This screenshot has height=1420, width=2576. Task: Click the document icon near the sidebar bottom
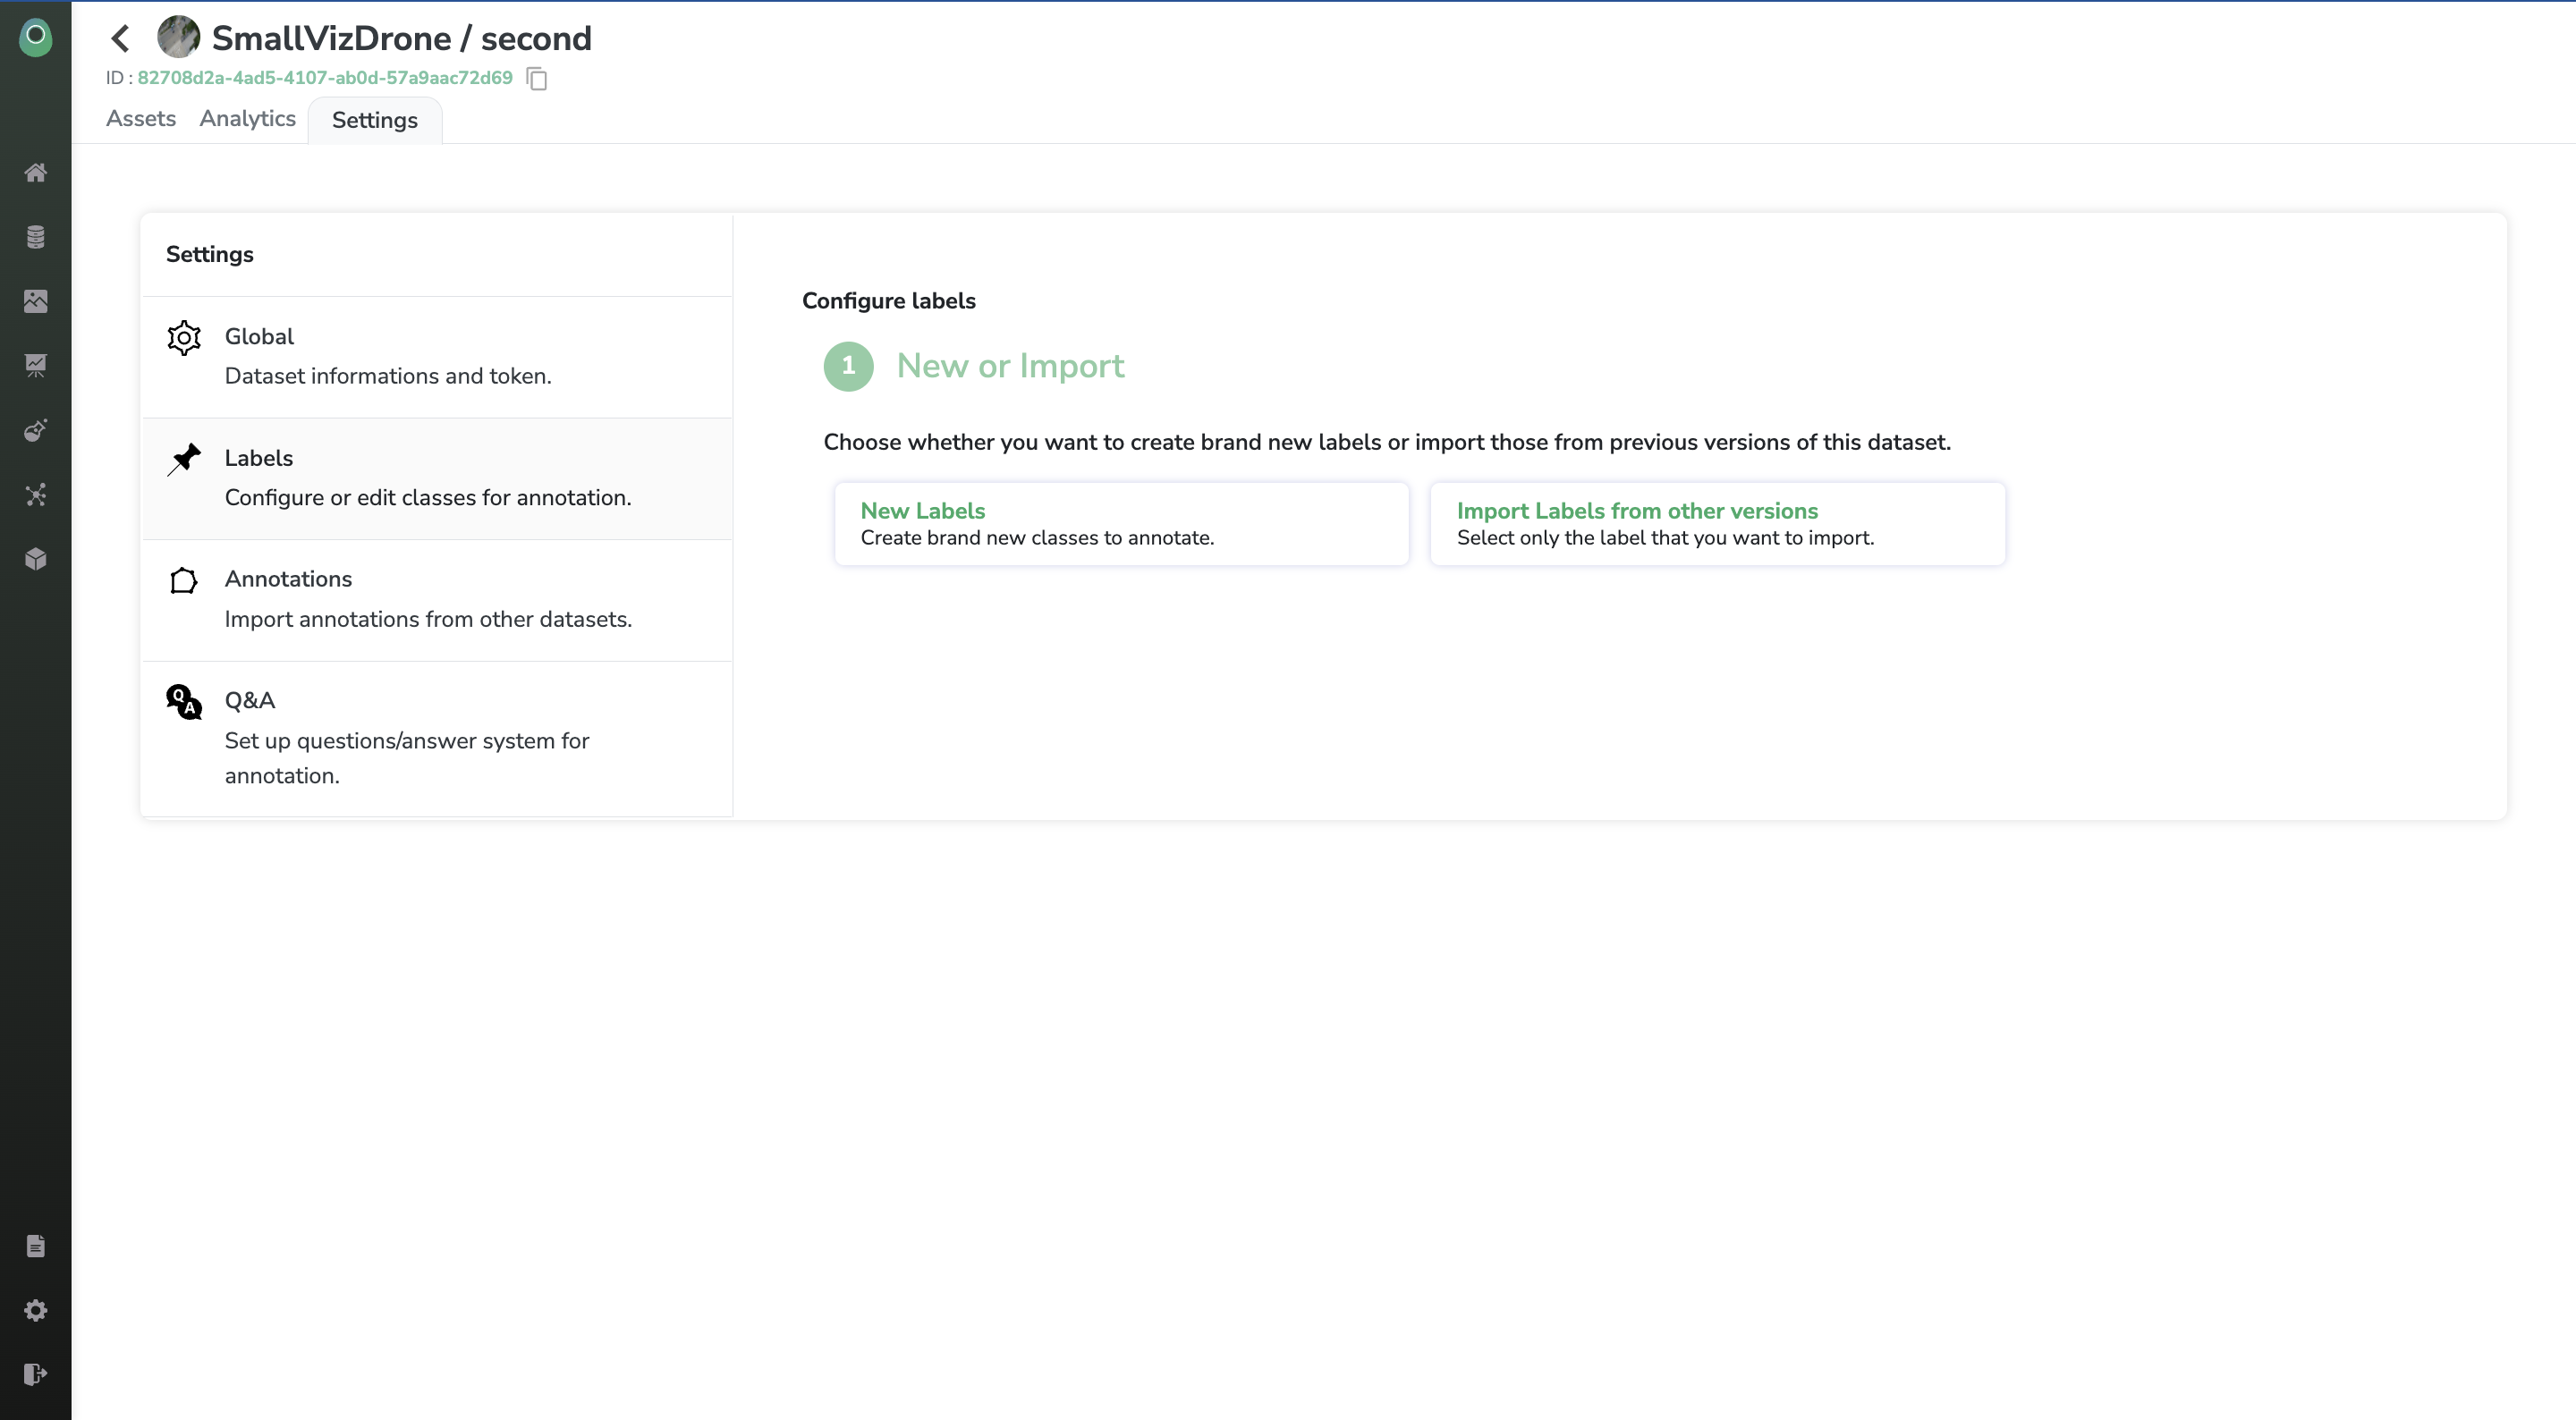coord(36,1245)
